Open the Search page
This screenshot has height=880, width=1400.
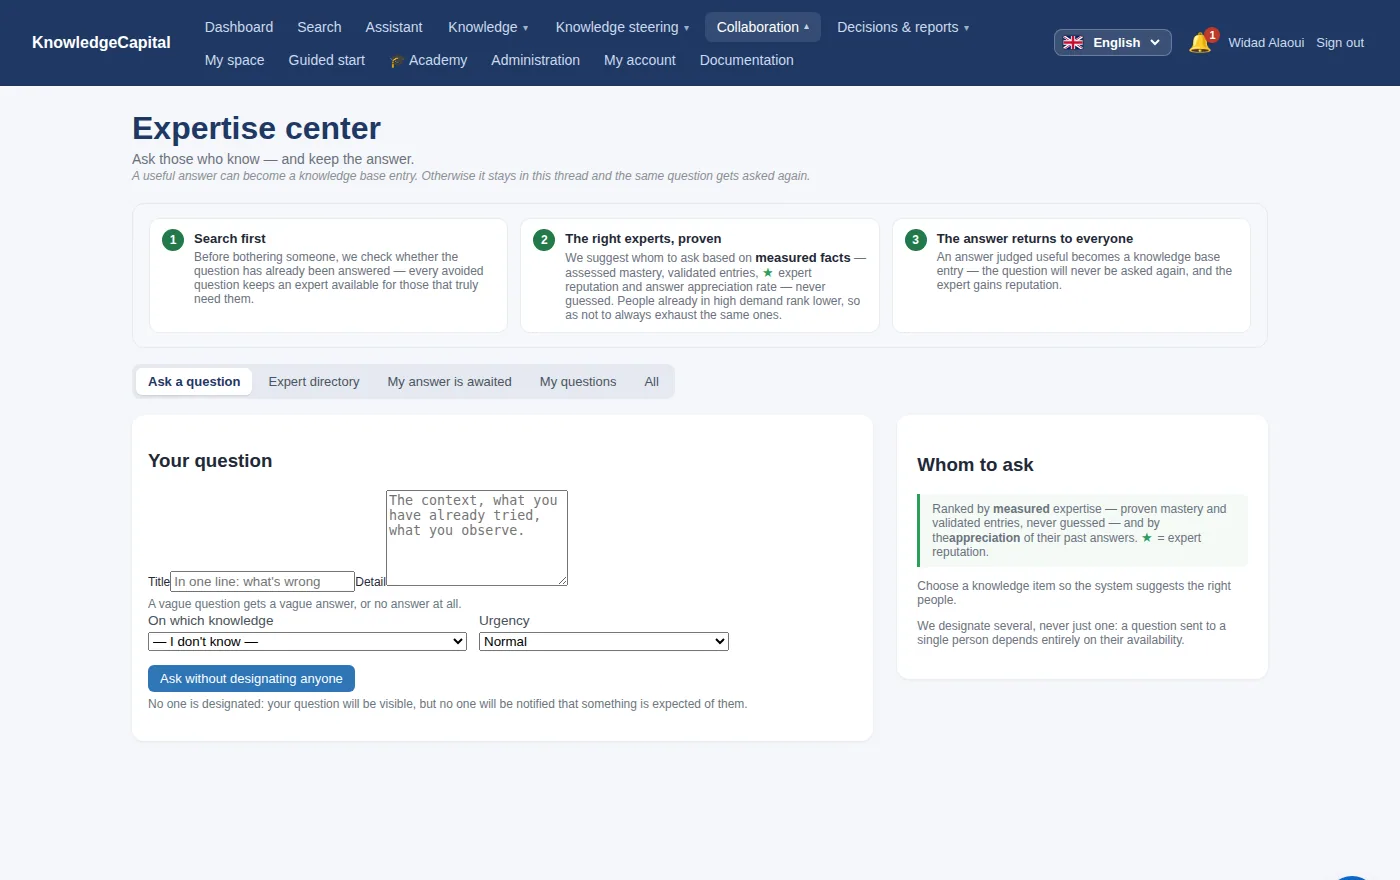(x=319, y=27)
